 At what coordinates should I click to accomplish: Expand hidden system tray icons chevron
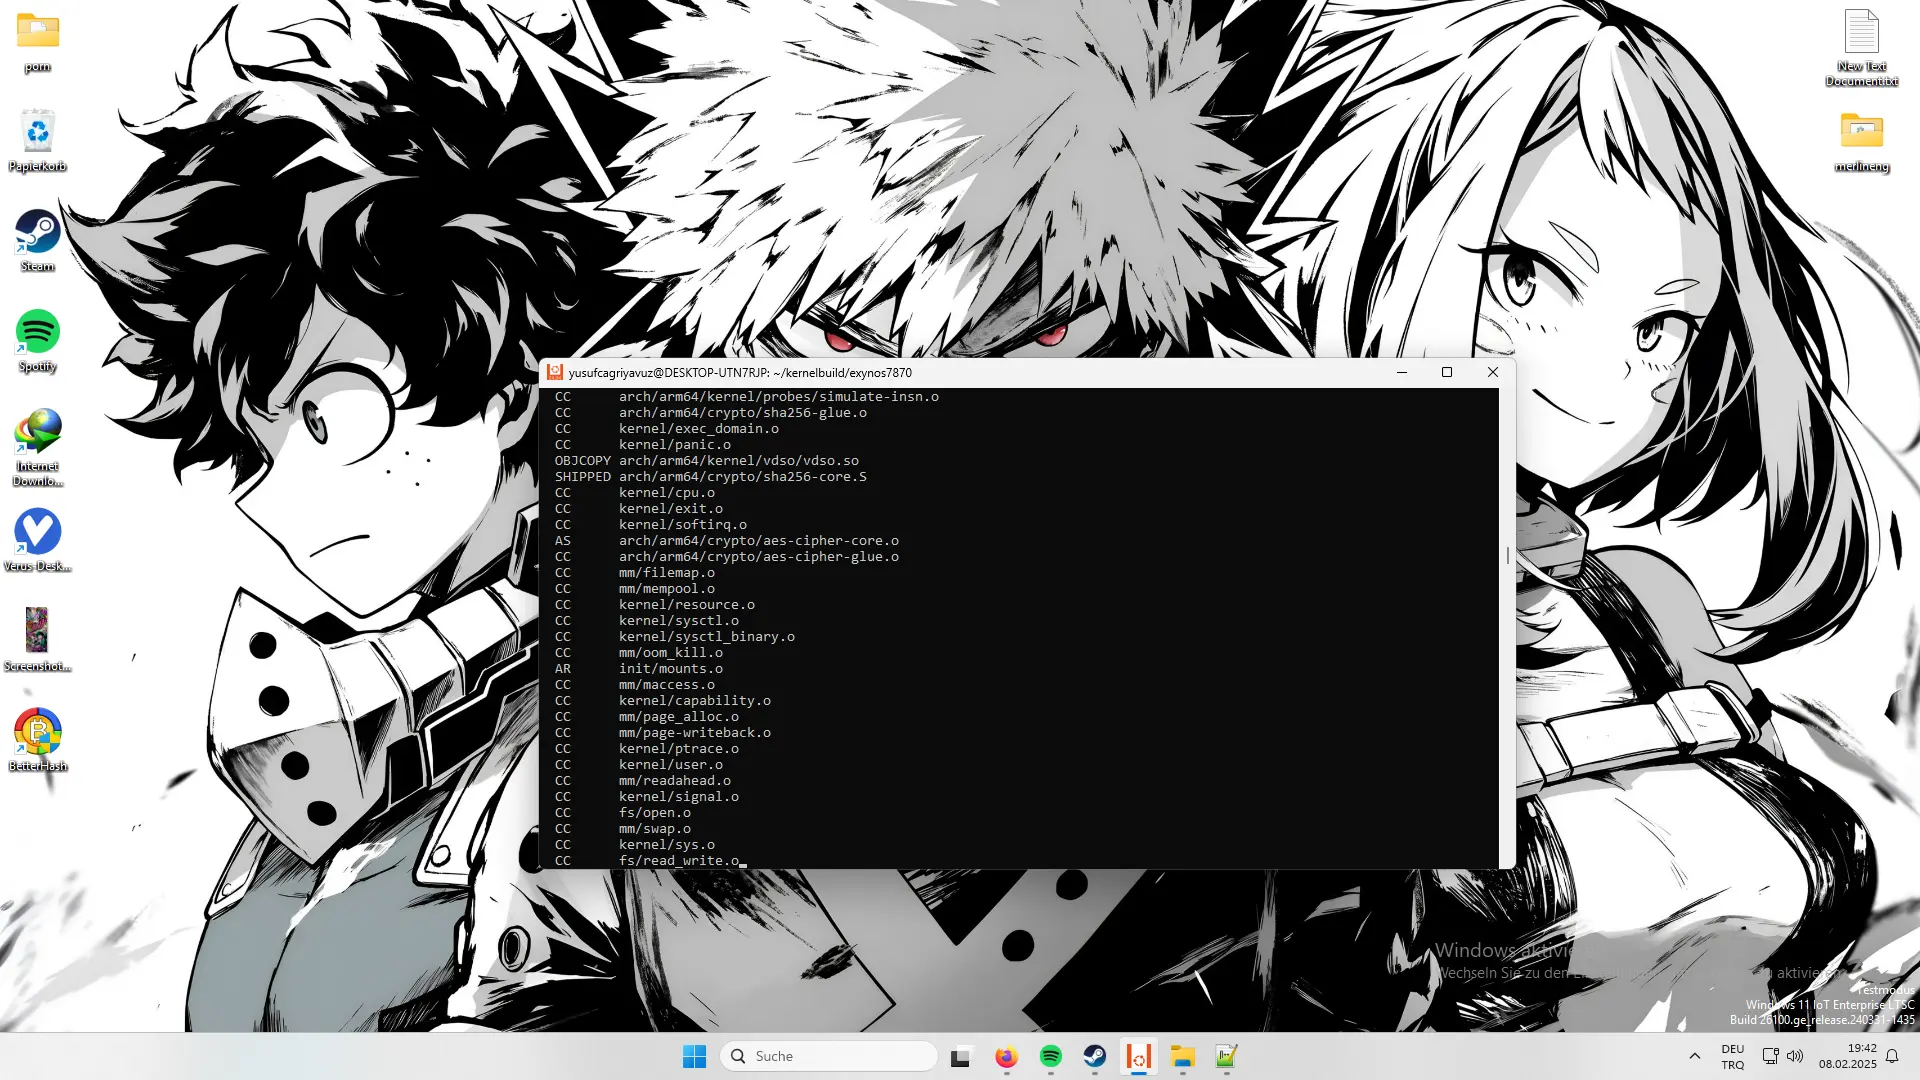pos(1694,1056)
